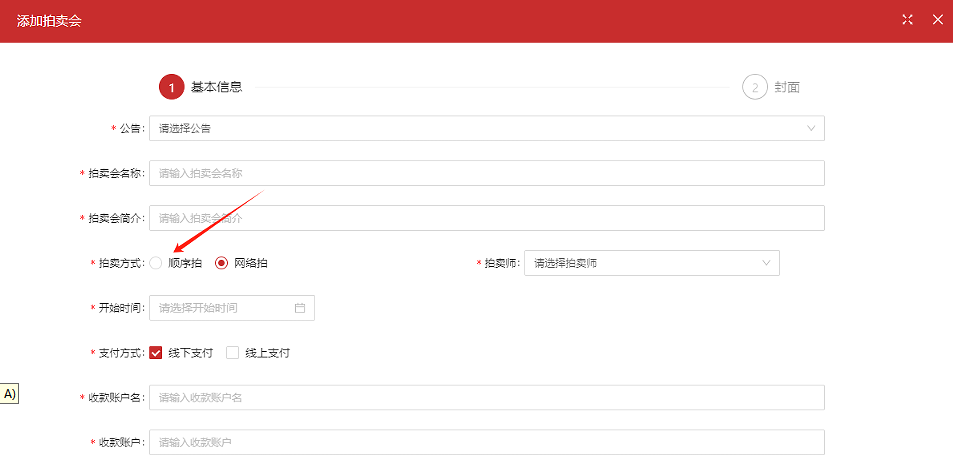Open the calendar icon in 开始时间 field

coord(300,308)
